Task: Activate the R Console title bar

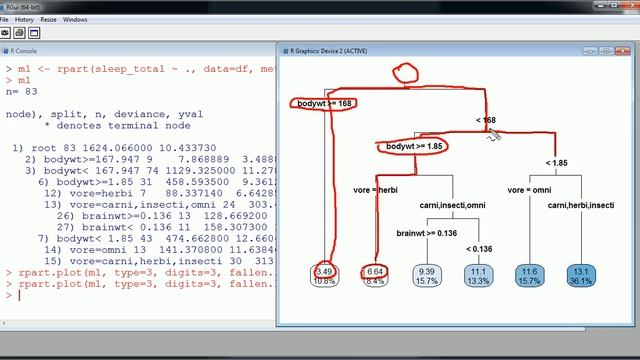Action: tap(138, 51)
